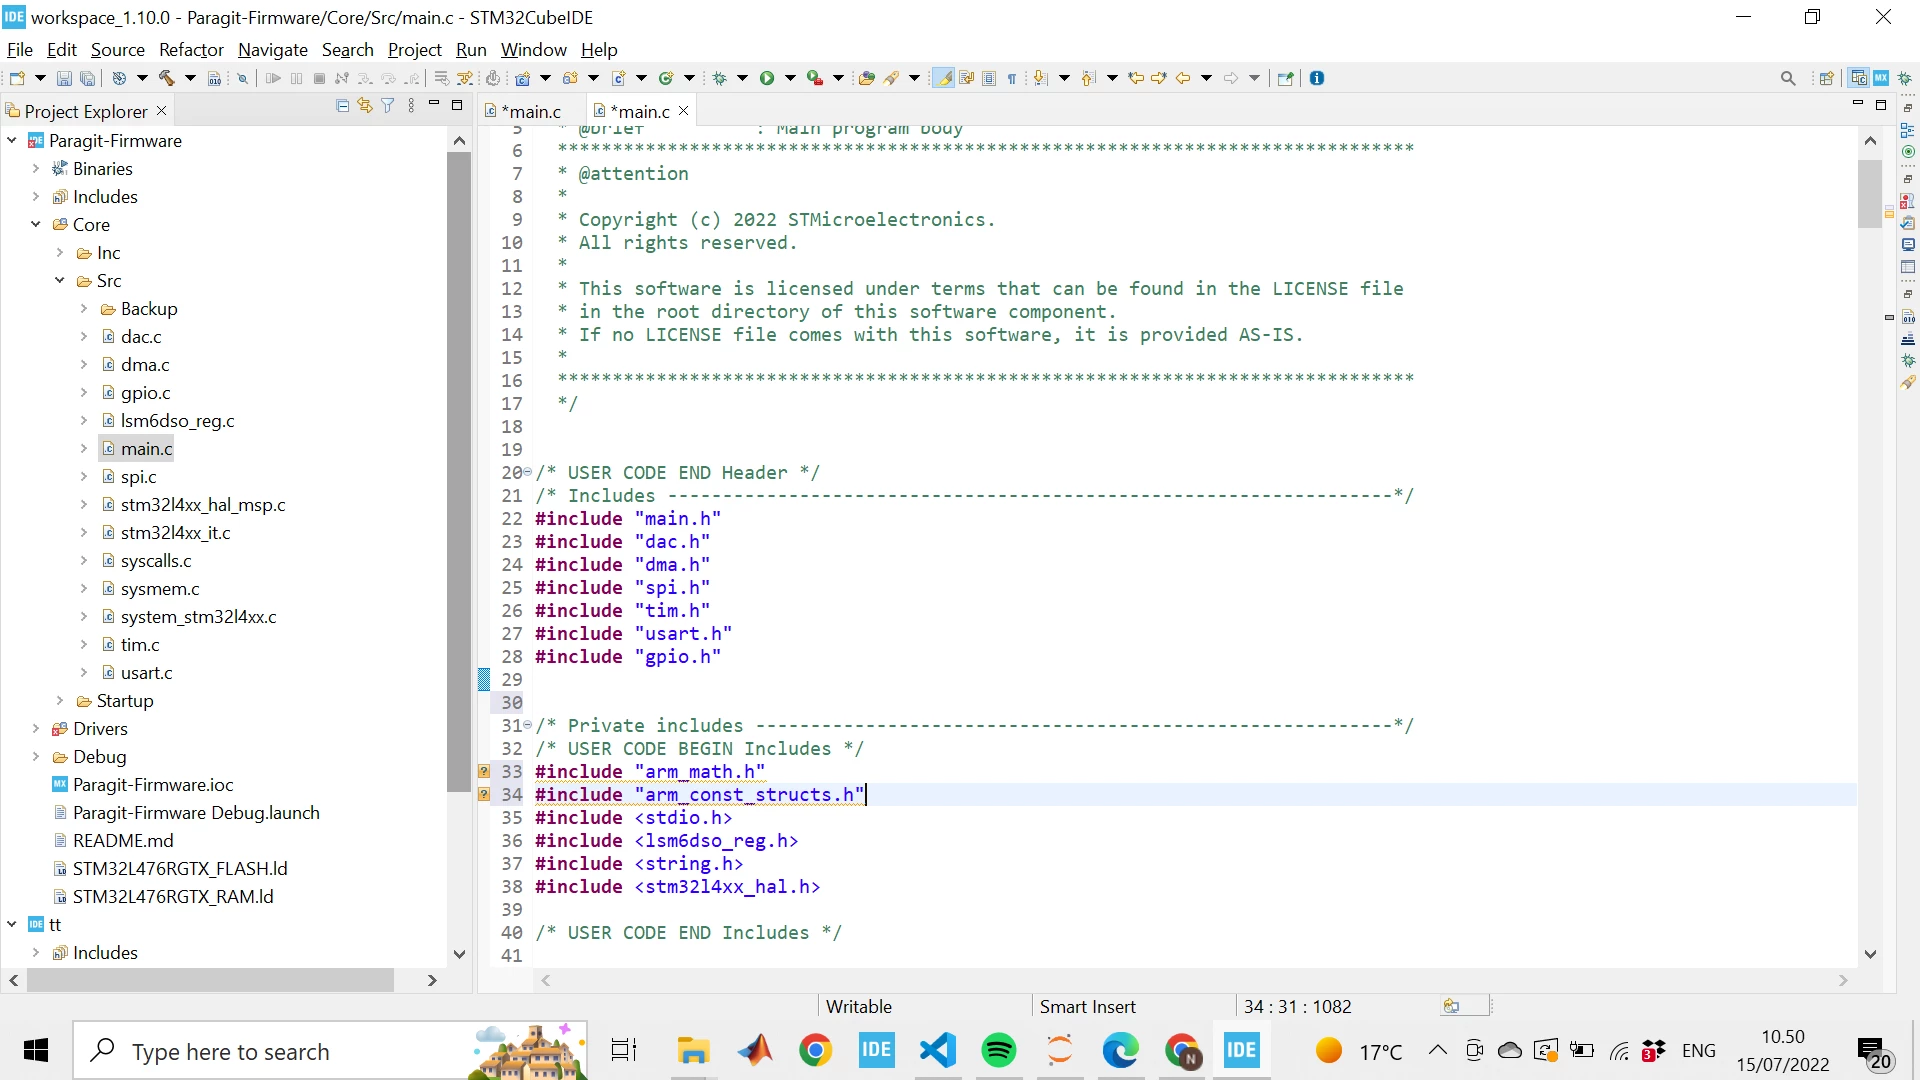Click the Terminate stop square icon
Viewport: 1920px width, 1080px height.
[320, 78]
